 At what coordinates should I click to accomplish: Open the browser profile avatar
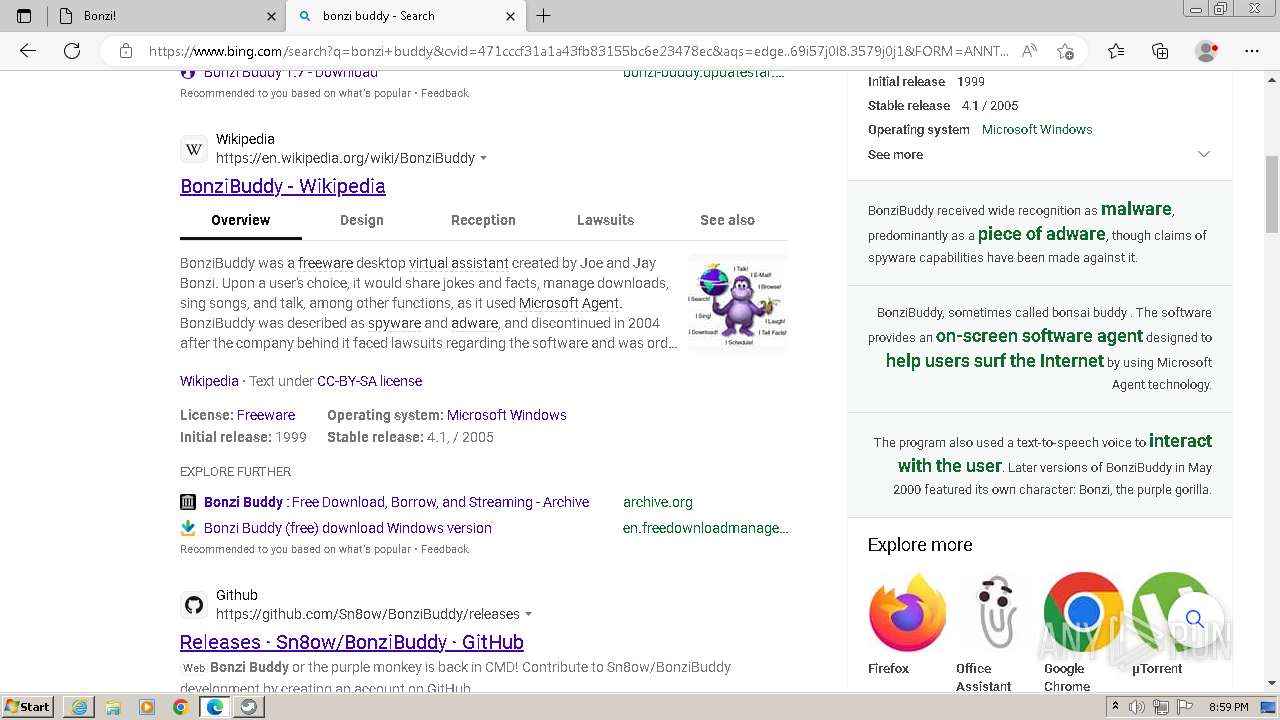[x=1206, y=51]
